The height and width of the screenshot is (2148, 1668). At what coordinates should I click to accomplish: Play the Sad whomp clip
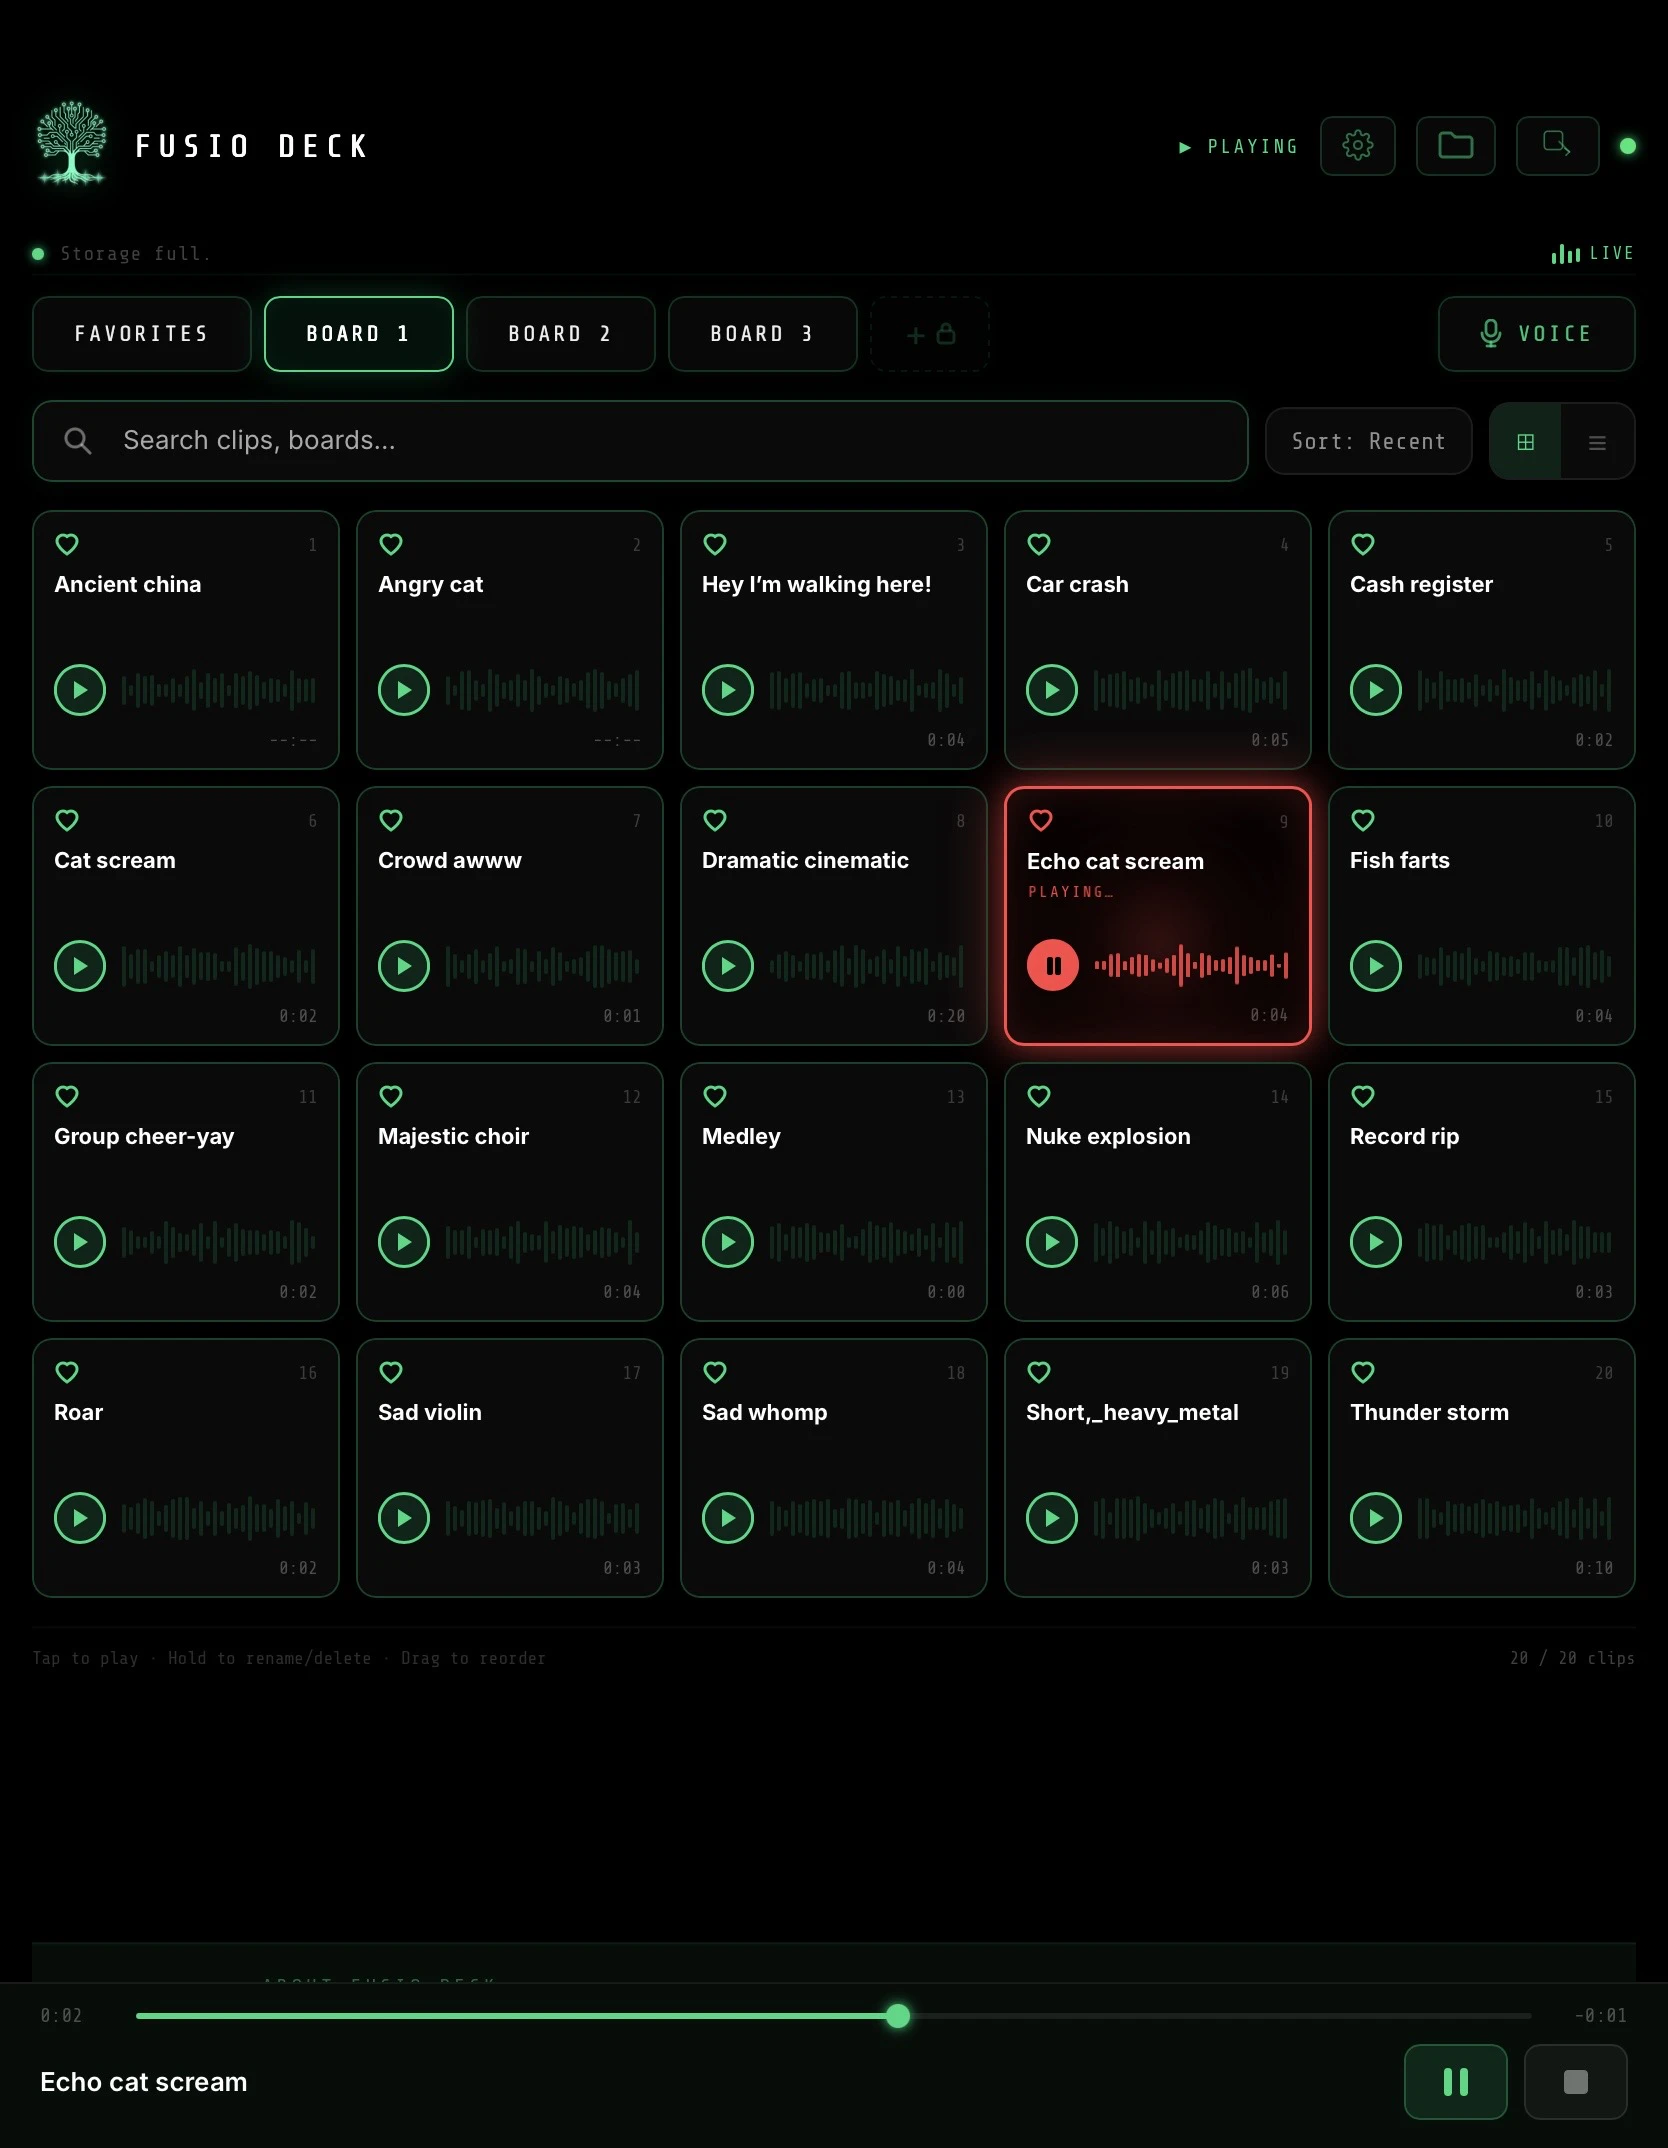pyautogui.click(x=728, y=1518)
